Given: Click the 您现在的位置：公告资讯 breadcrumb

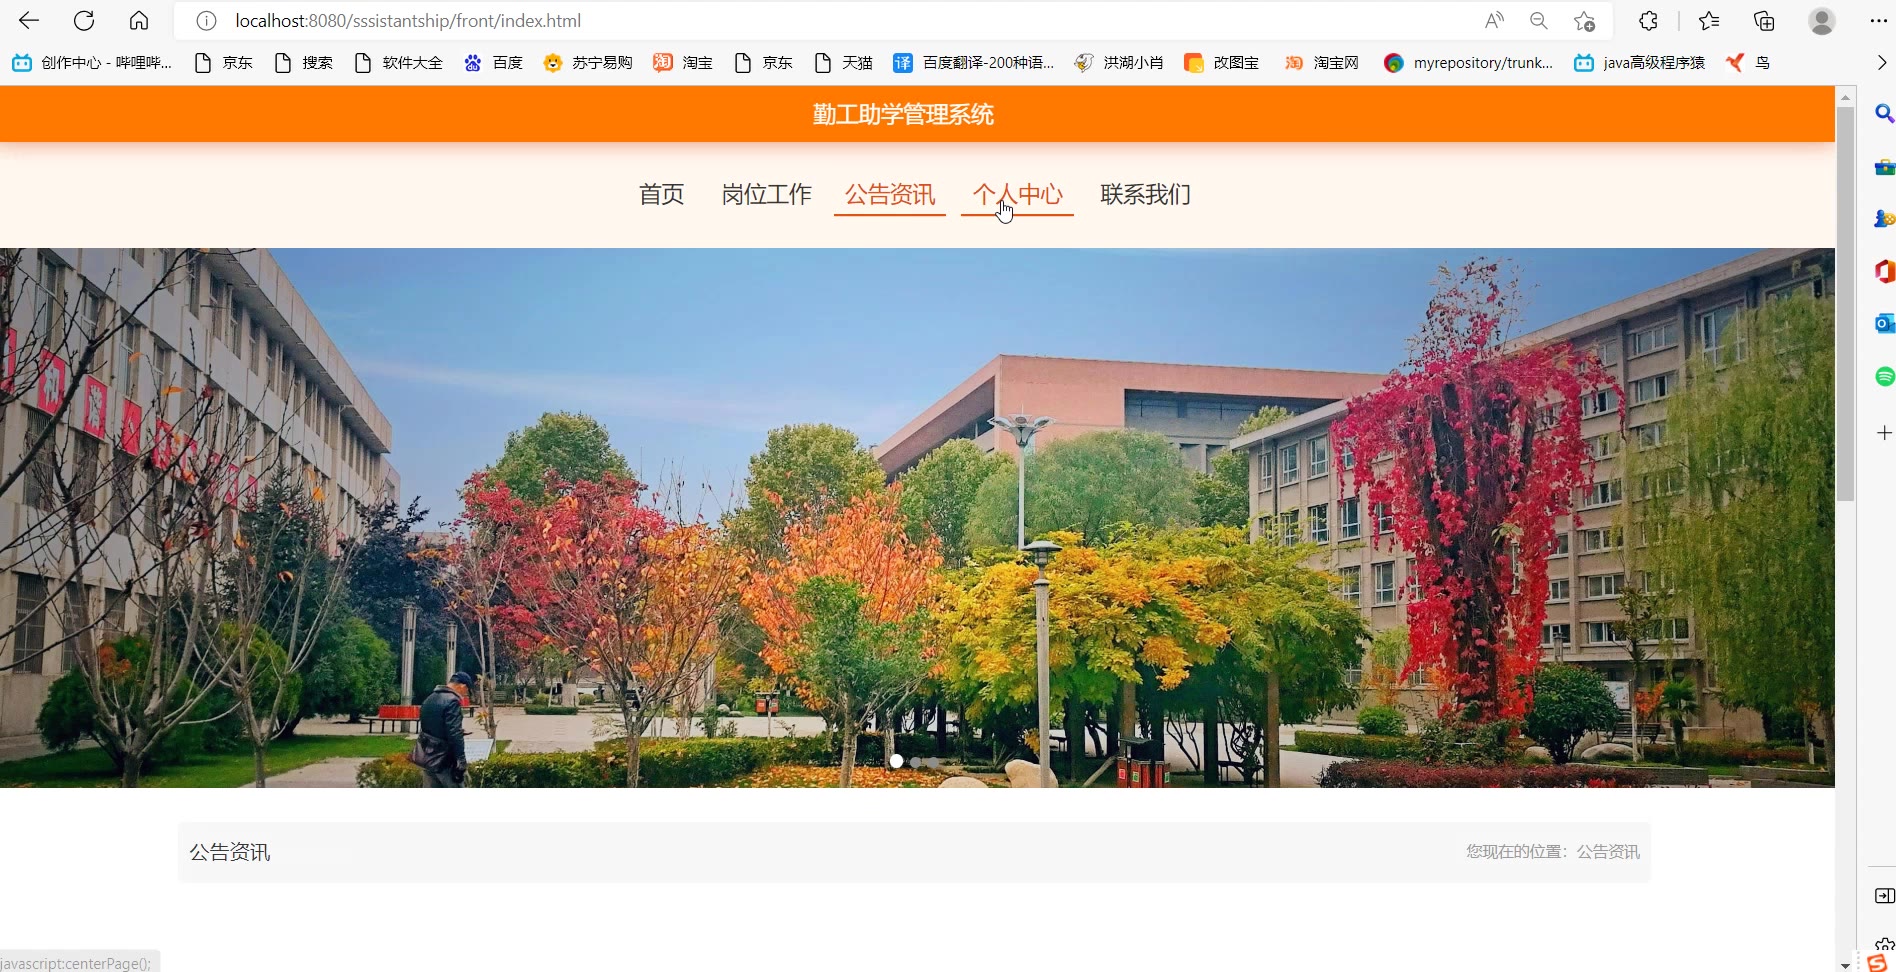Looking at the screenshot, I should (x=1553, y=852).
